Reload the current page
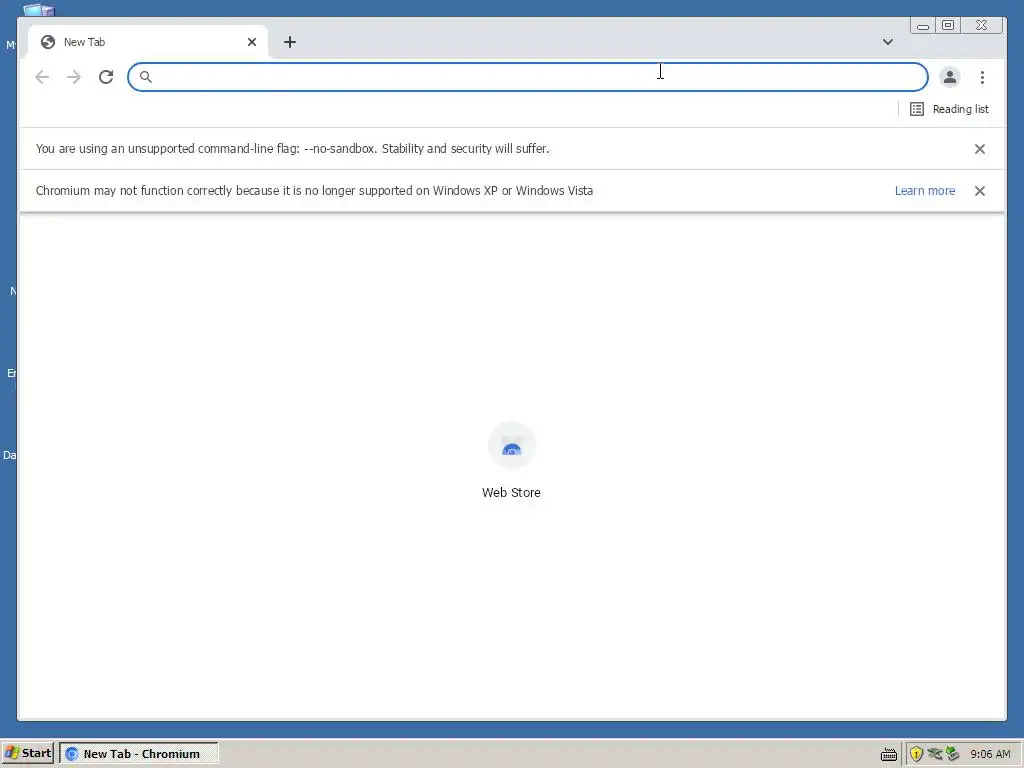The height and width of the screenshot is (768, 1024). [x=106, y=77]
